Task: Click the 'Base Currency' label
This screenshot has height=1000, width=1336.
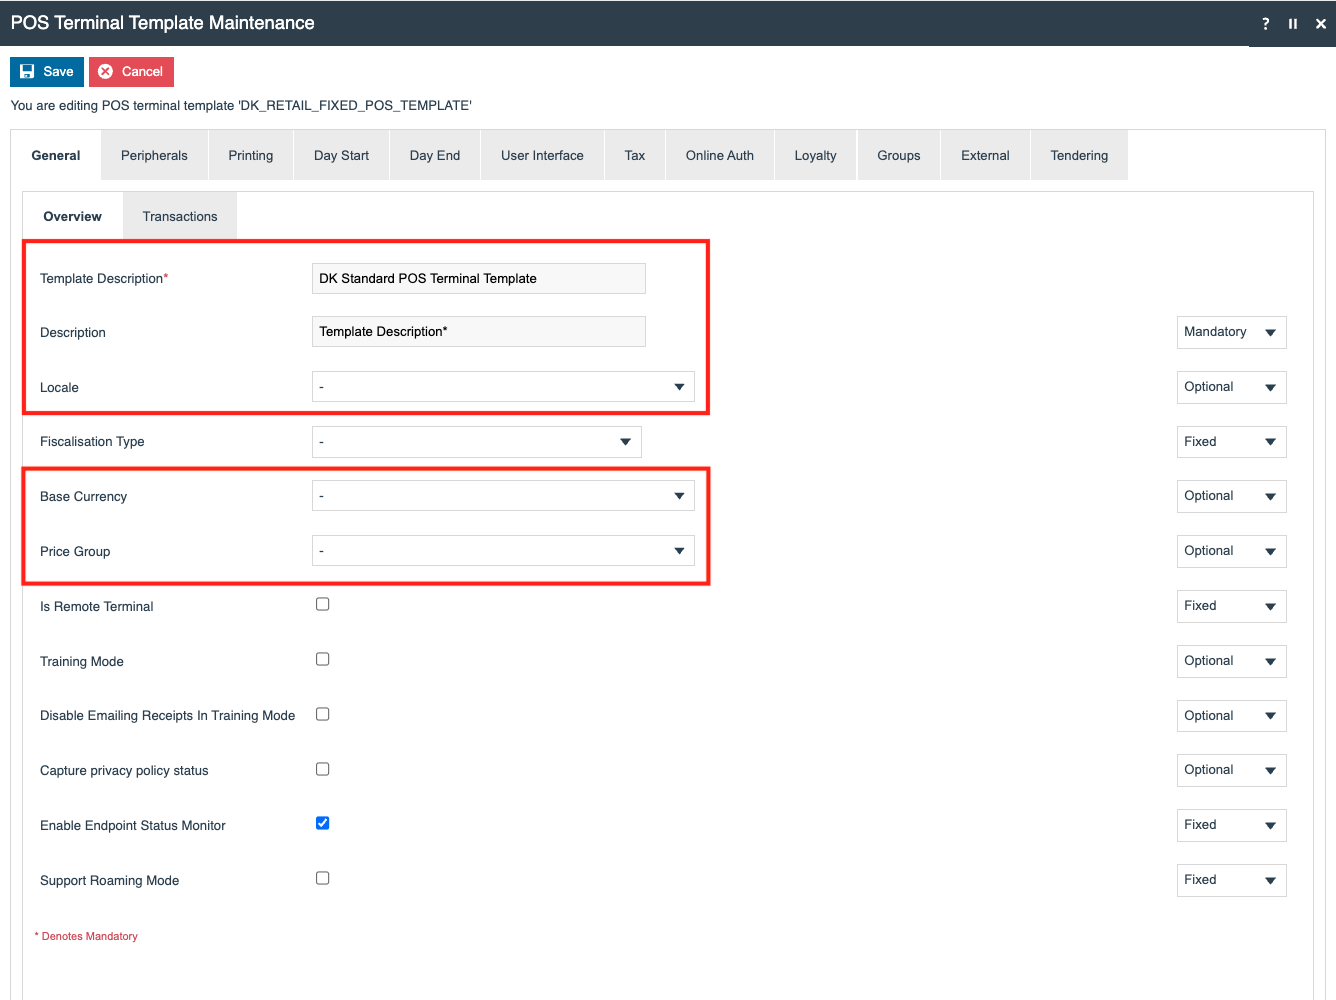Action: point(84,497)
